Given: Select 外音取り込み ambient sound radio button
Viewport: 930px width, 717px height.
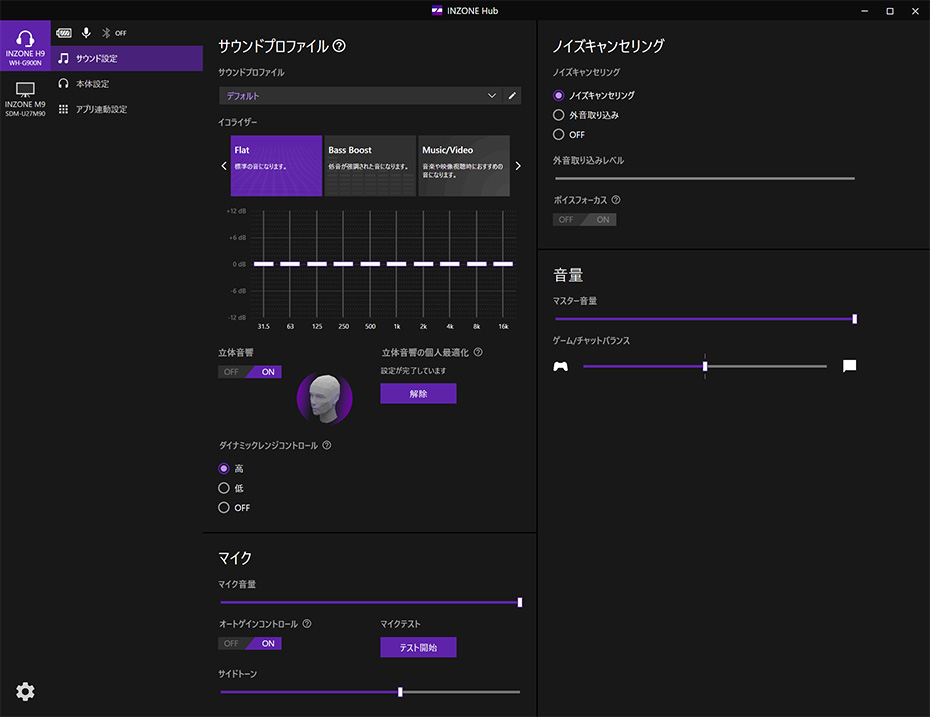Looking at the screenshot, I should (x=559, y=115).
